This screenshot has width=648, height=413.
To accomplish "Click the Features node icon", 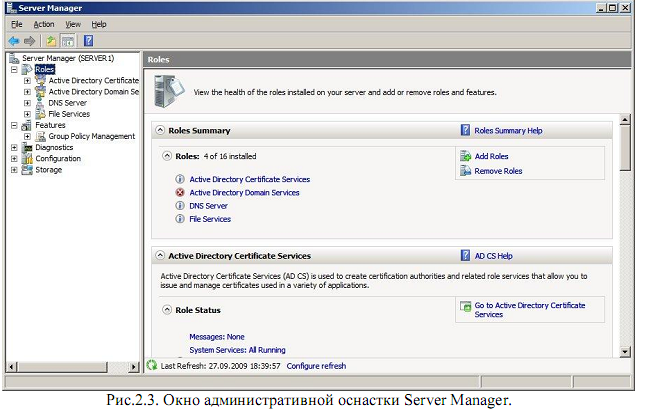I will 27,125.
